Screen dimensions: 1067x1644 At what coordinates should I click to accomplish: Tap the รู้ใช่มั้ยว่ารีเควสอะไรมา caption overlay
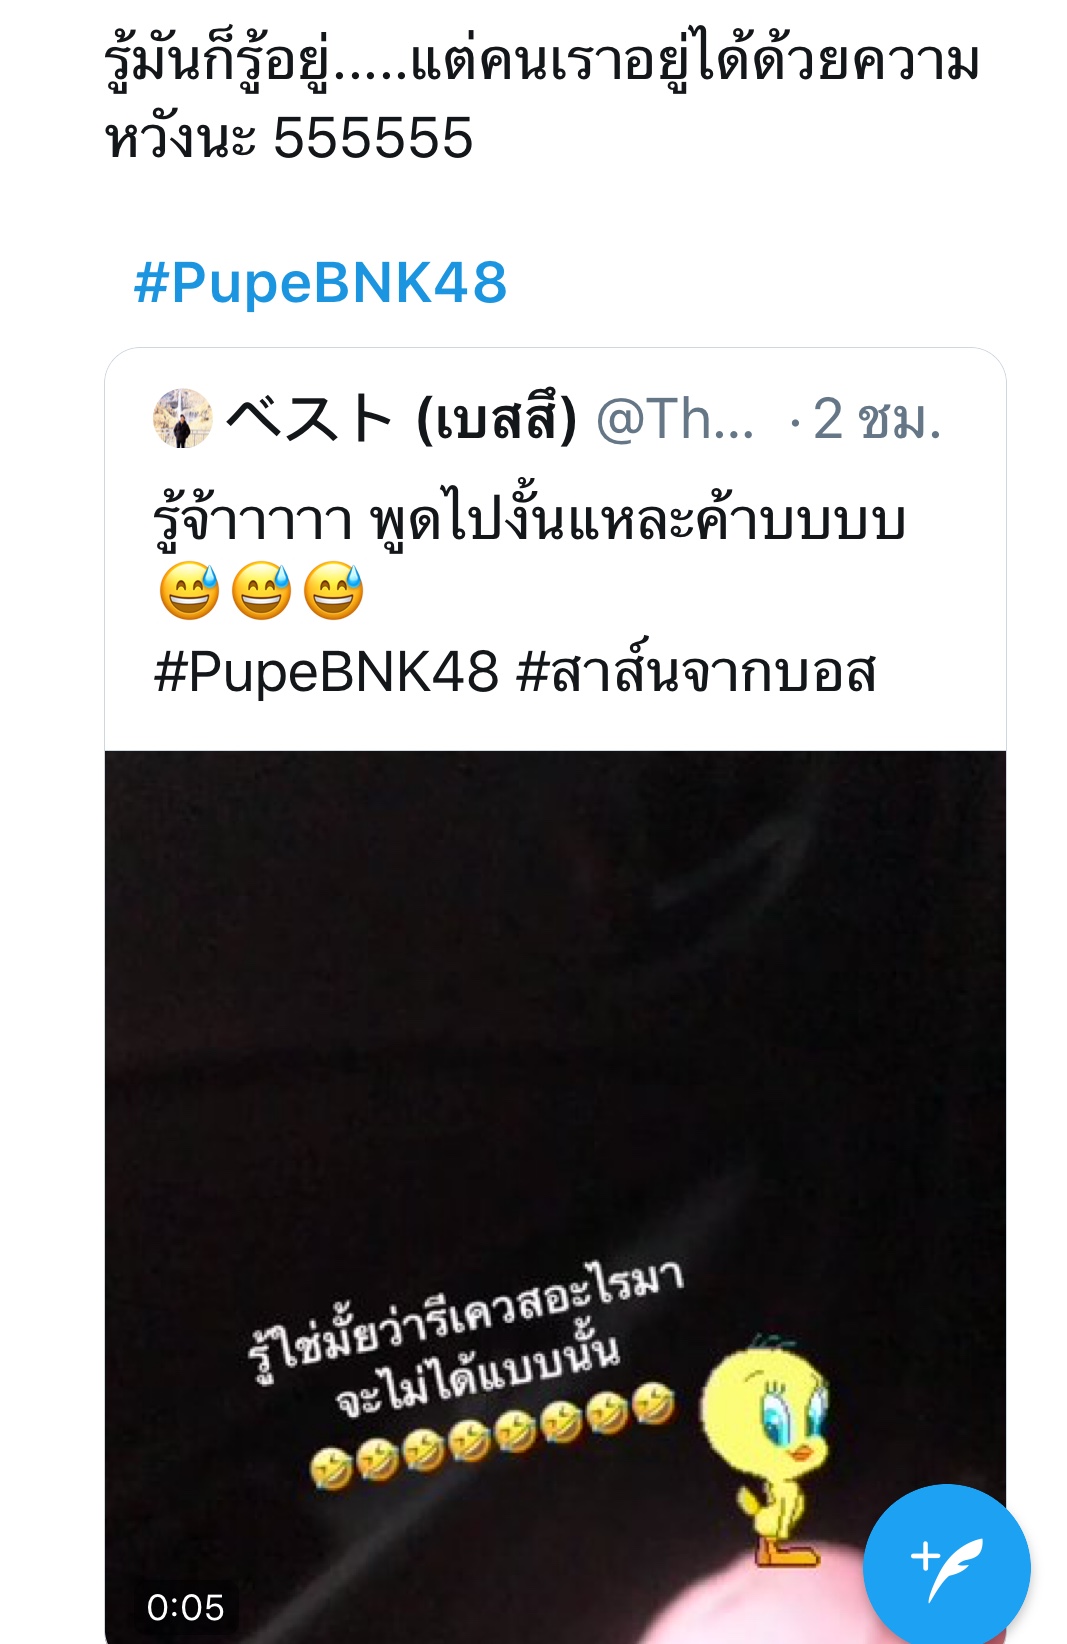tap(466, 1320)
